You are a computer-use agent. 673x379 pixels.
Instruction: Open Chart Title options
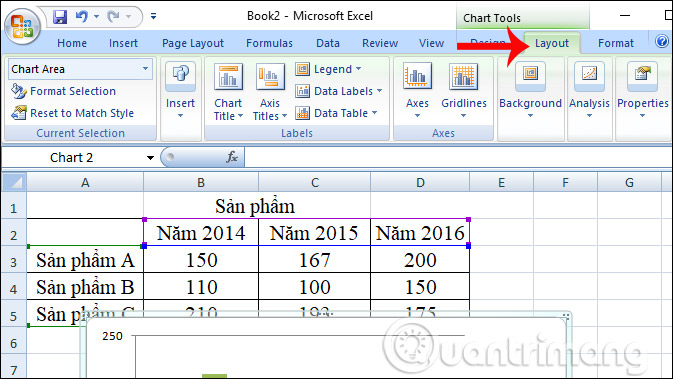point(228,91)
